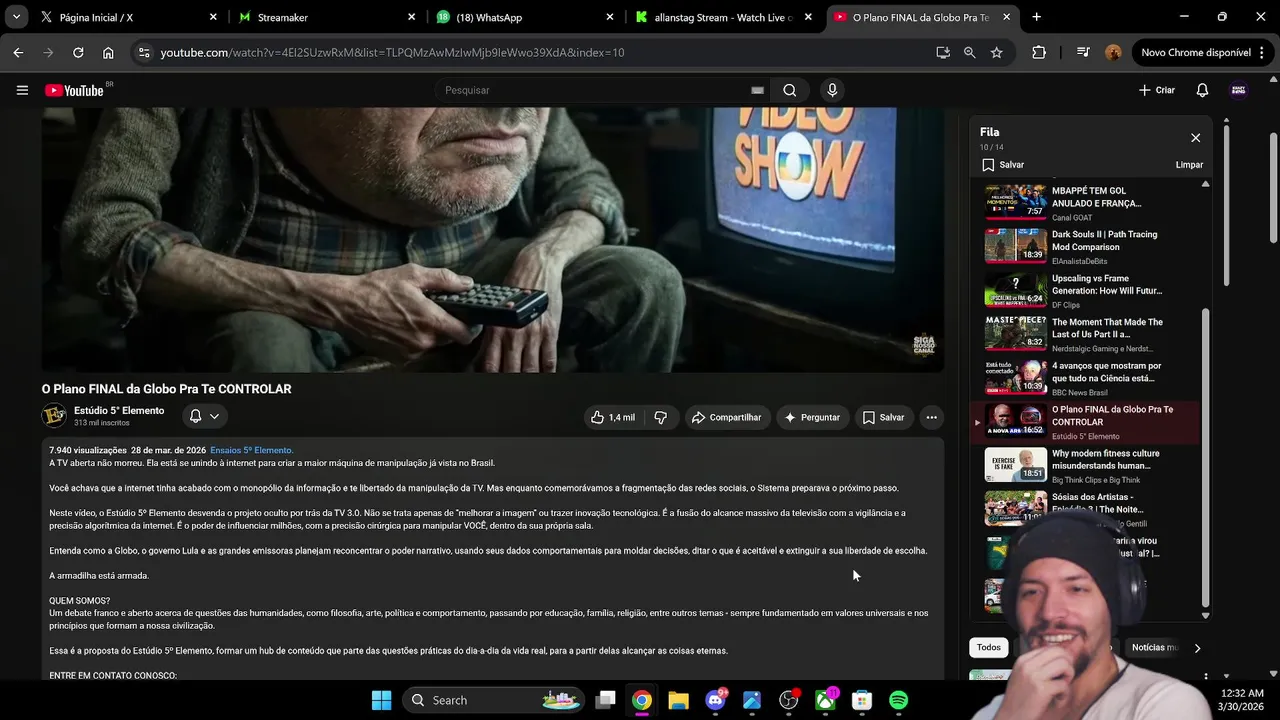1280x720 pixels.
Task: Open Discord from the taskbar
Action: 715,700
